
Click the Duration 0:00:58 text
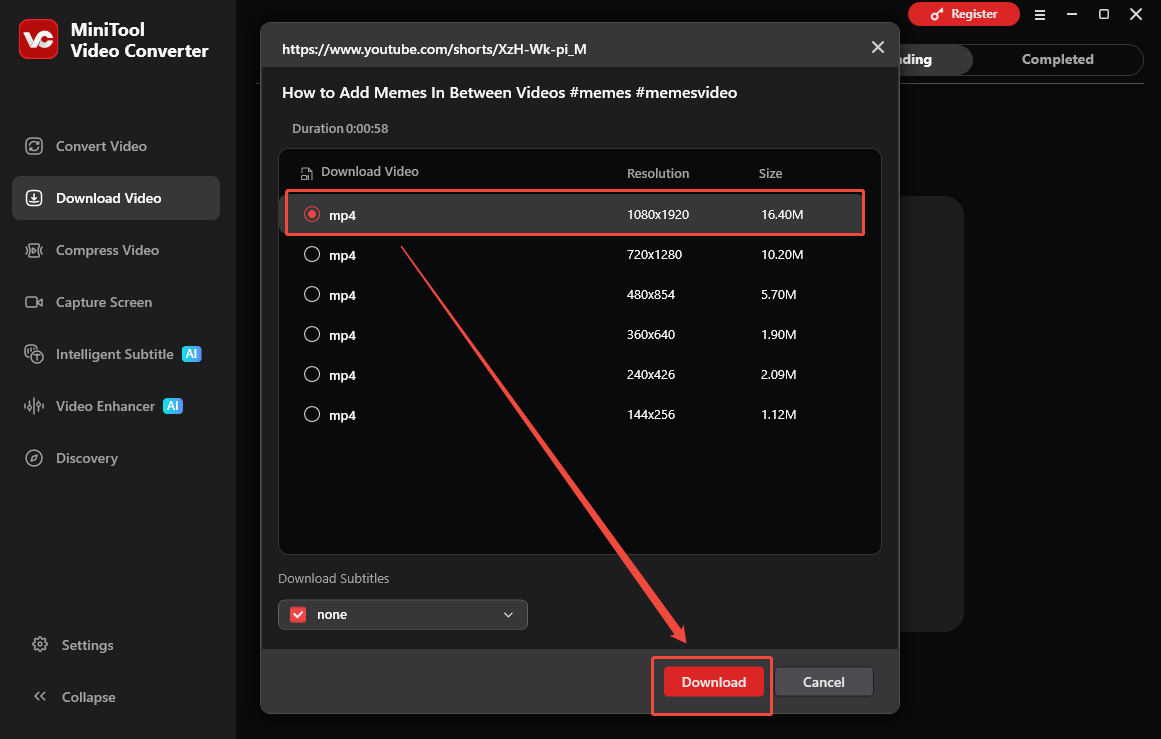tap(340, 128)
